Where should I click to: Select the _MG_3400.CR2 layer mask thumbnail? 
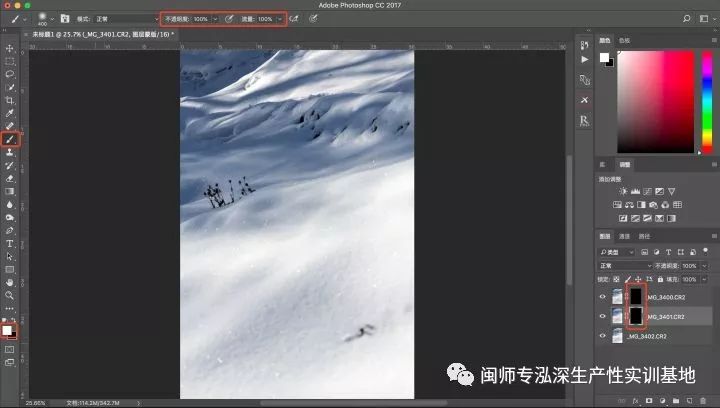click(x=636, y=296)
